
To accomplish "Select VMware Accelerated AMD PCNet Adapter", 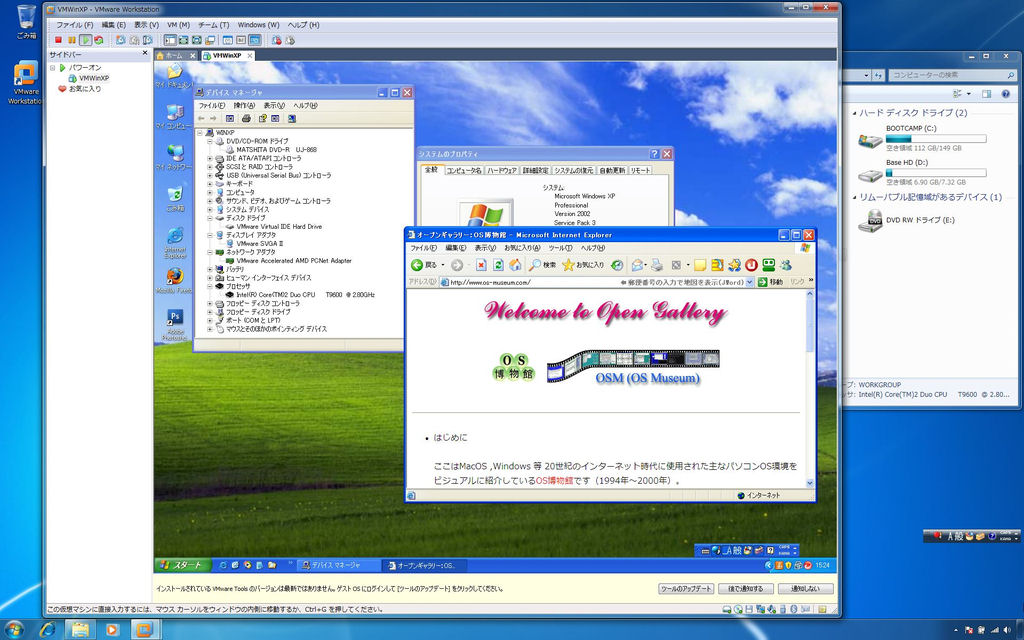I will 294,261.
